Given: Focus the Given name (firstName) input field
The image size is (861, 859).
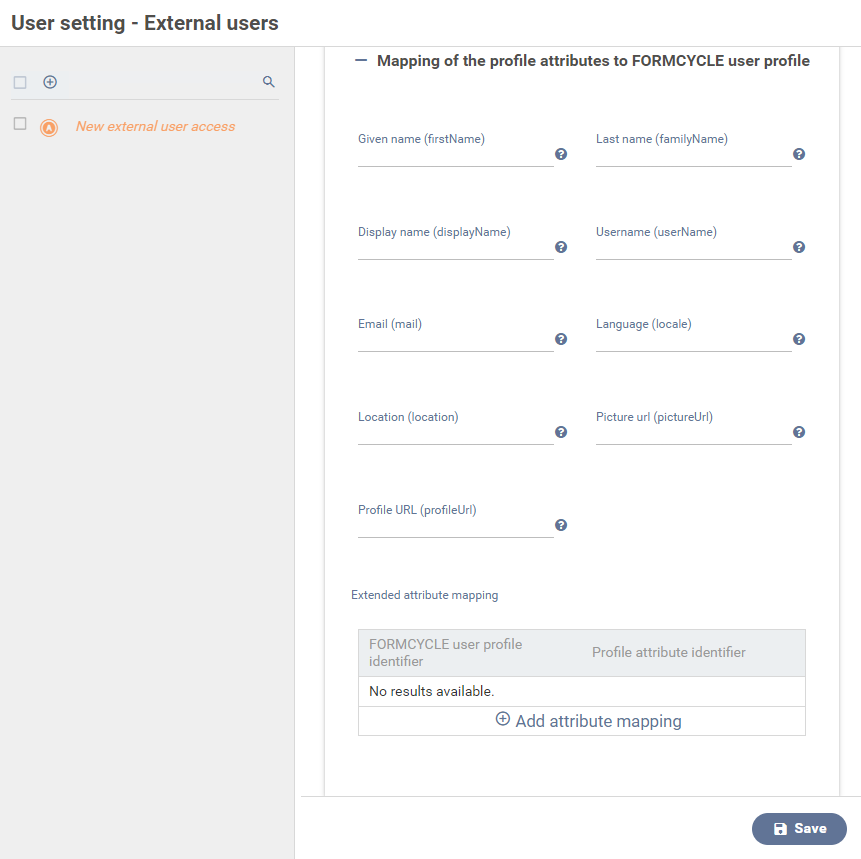Looking at the screenshot, I should [455, 155].
